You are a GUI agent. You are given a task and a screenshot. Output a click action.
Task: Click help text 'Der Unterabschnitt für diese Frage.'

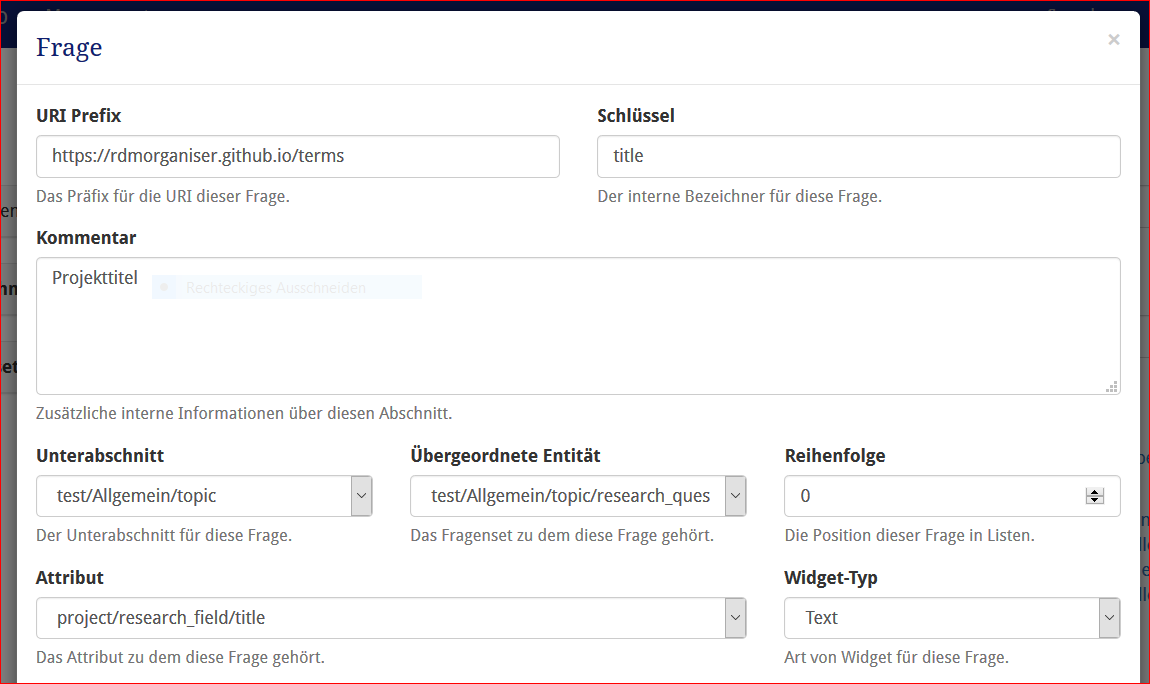164,536
